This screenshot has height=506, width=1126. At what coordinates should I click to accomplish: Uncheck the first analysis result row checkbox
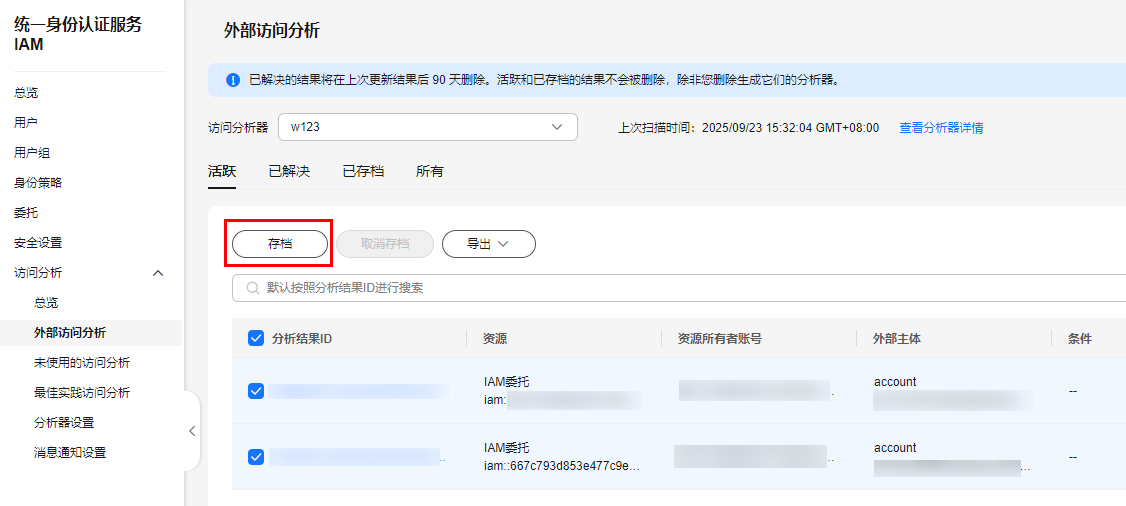click(256, 391)
